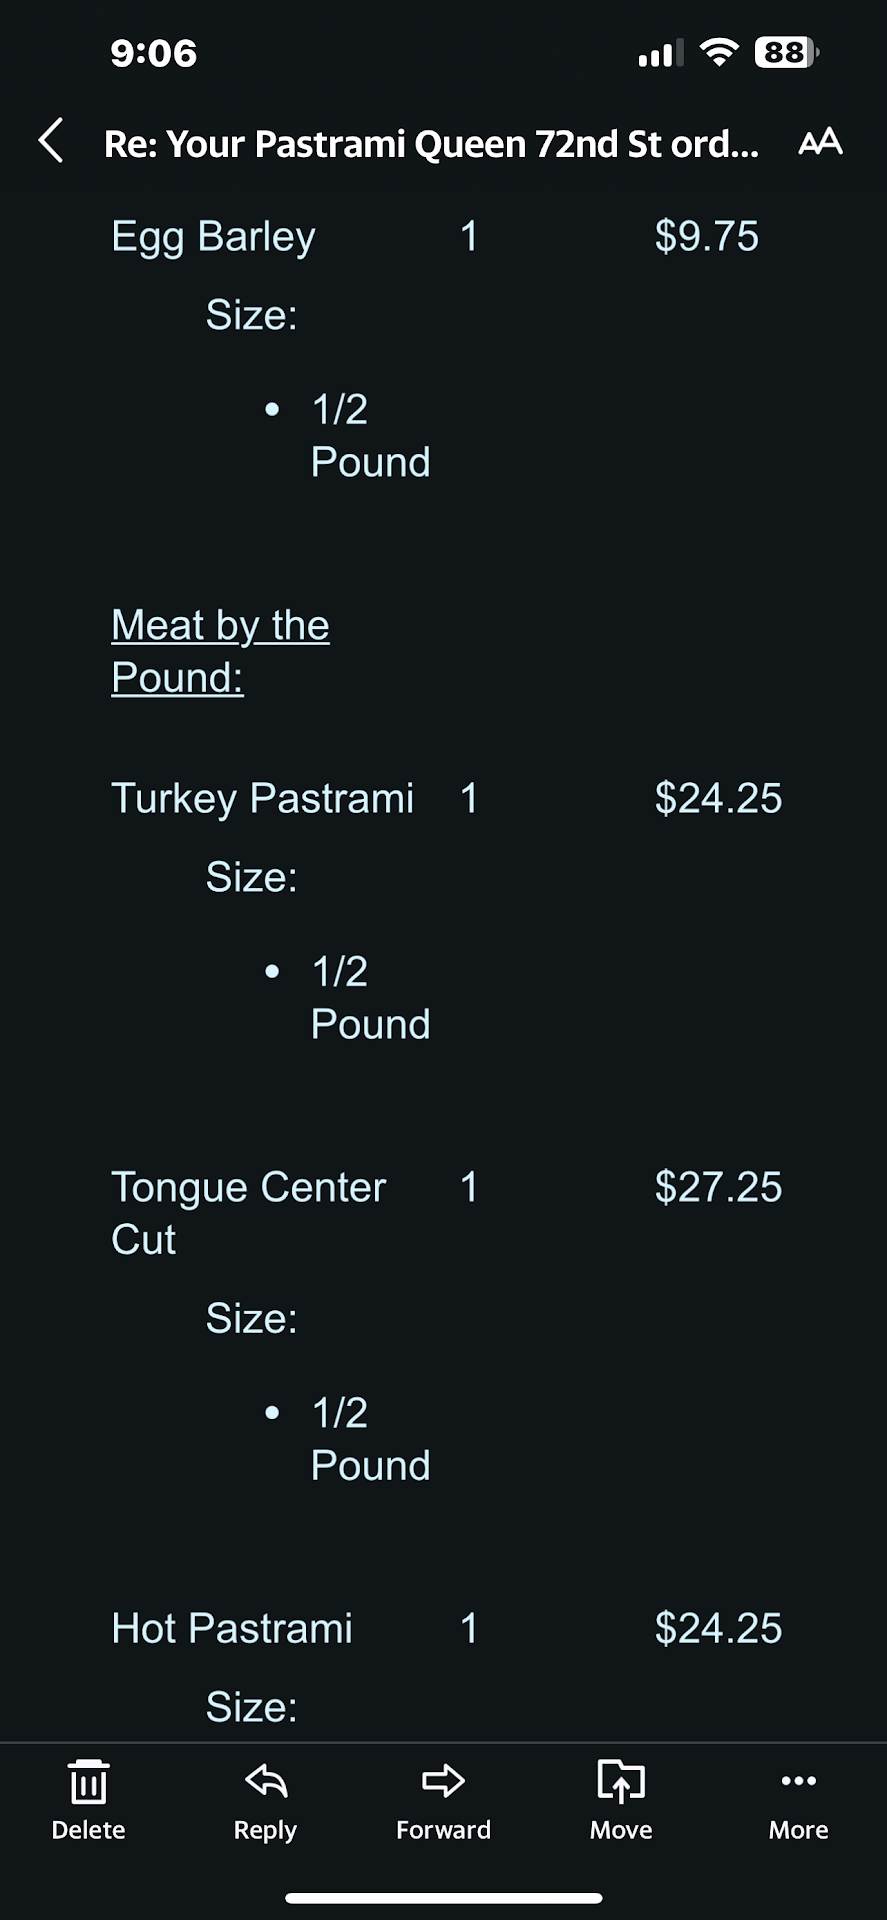The image size is (887, 1920).
Task: Tap the Egg Barley item name
Action: point(213,237)
